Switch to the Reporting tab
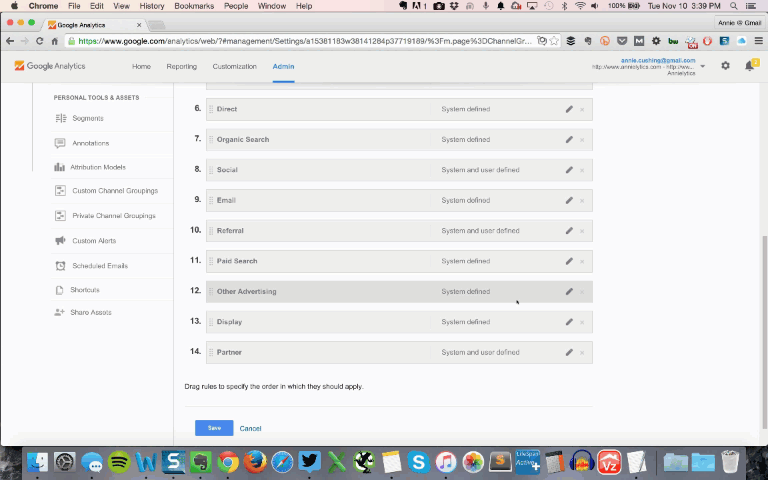Image resolution: width=768 pixels, height=480 pixels. [181, 67]
